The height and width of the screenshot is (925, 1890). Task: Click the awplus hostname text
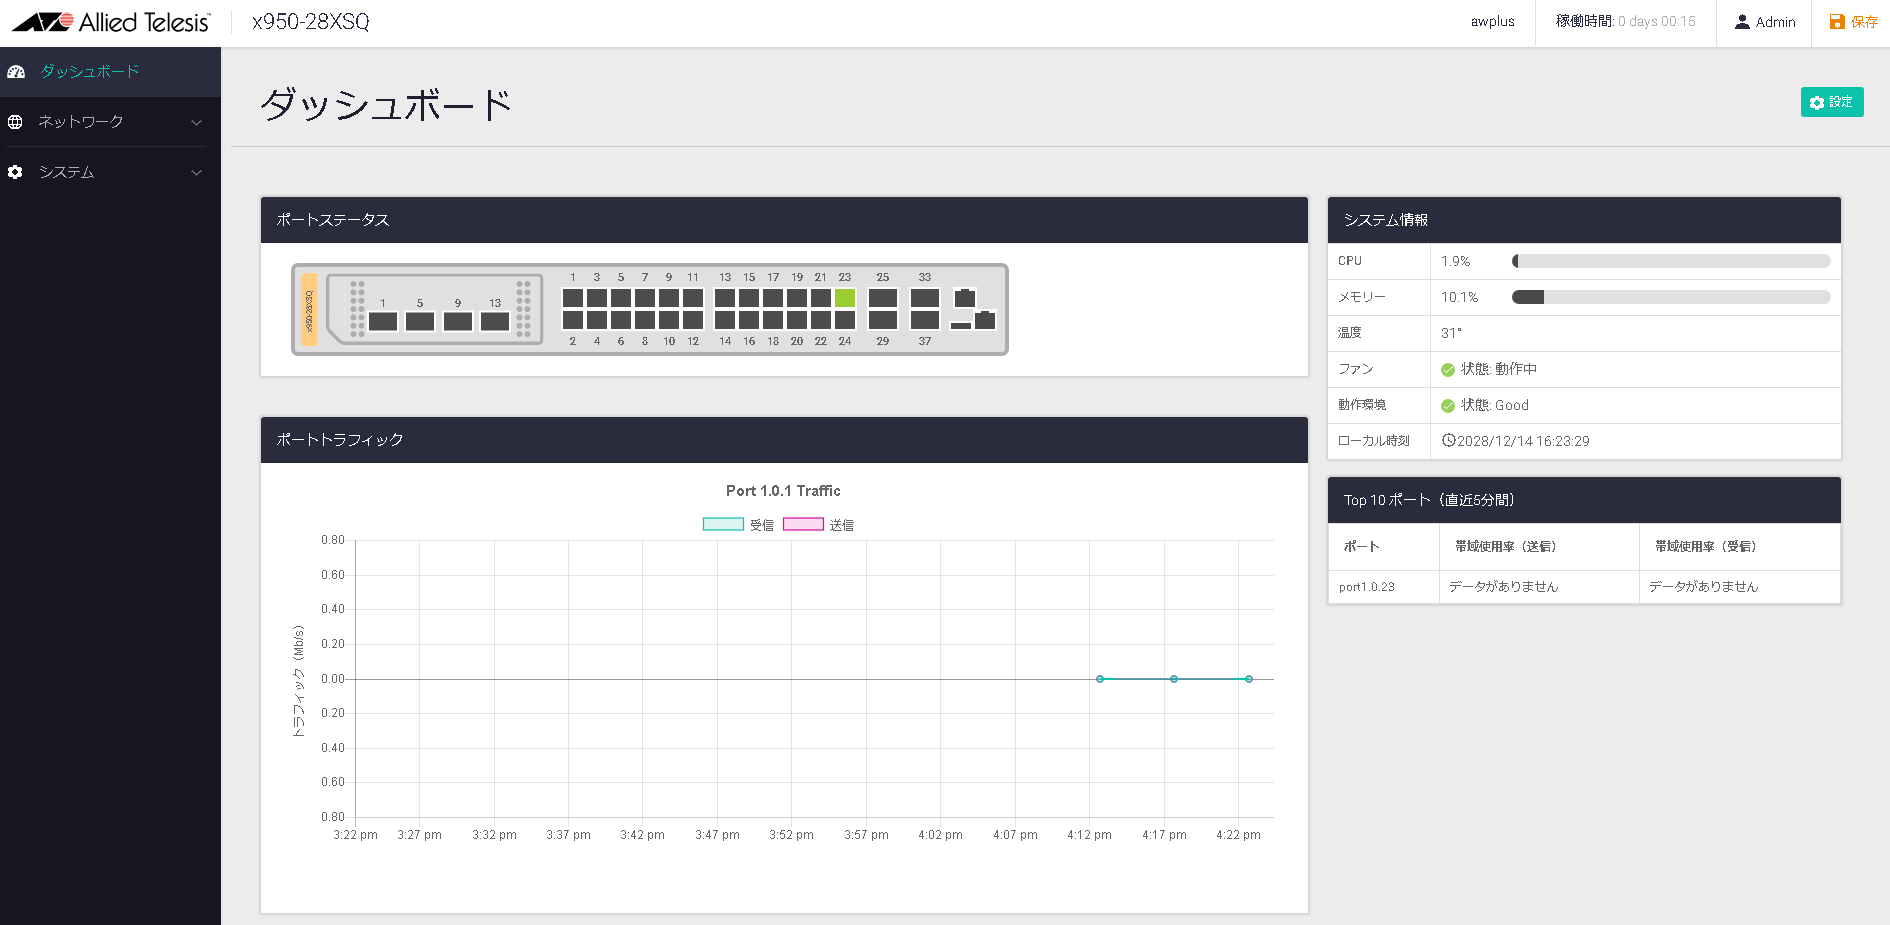pyautogui.click(x=1492, y=22)
